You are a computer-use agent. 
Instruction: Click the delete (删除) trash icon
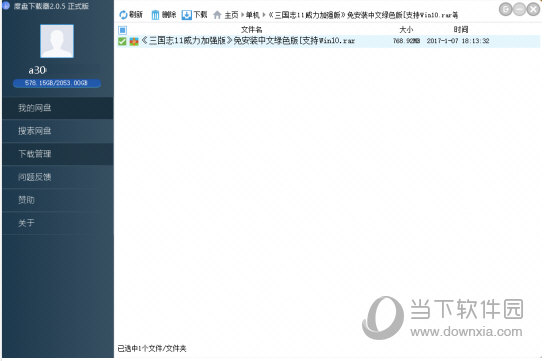[x=155, y=15]
